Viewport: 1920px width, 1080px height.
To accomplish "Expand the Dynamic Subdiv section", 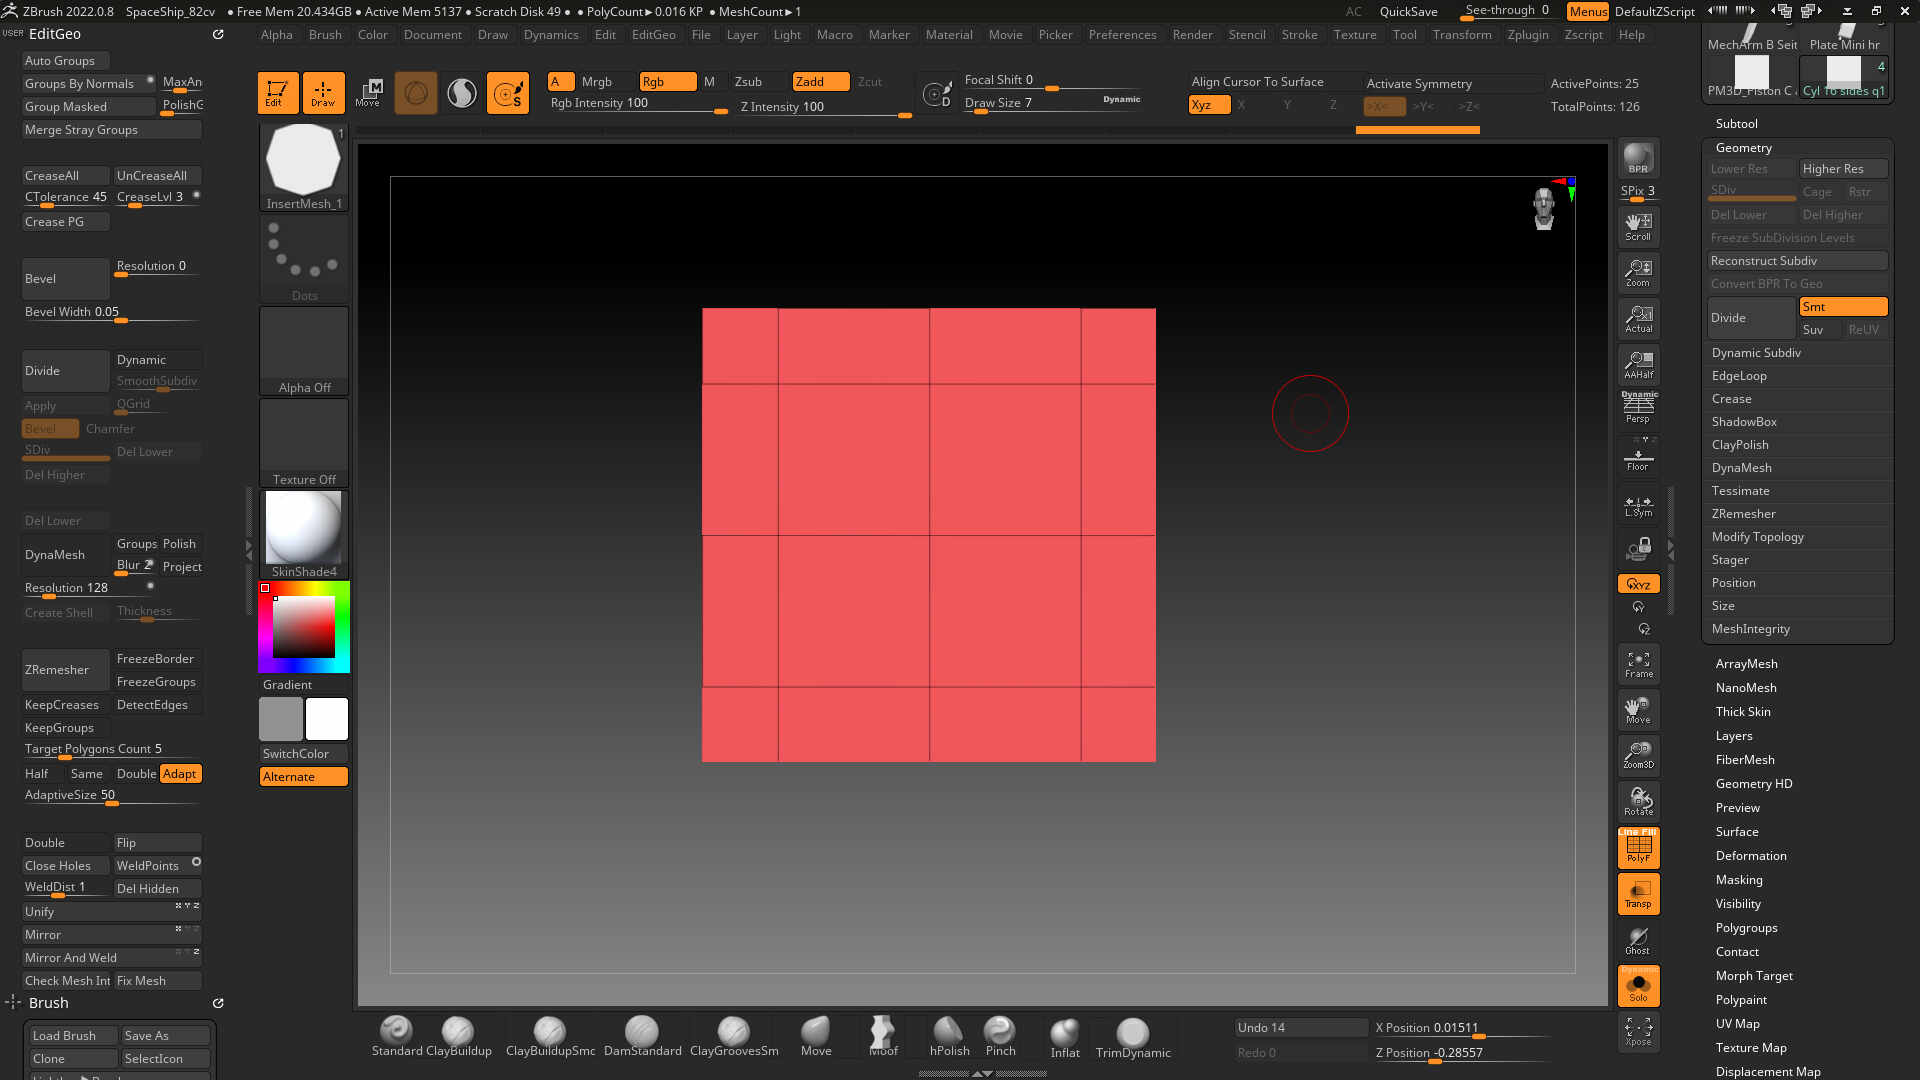I will (1755, 353).
